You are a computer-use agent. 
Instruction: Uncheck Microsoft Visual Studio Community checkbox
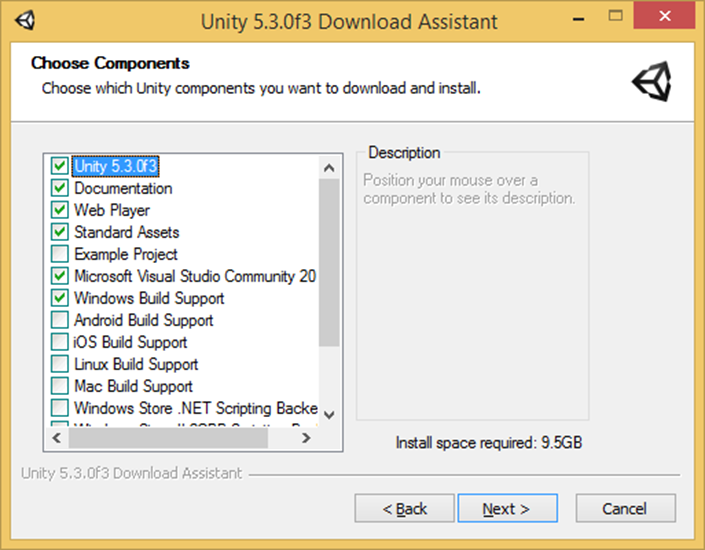(59, 276)
